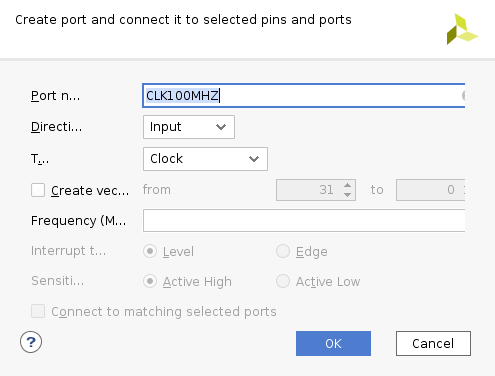Click the 'Frequency (M...' label

79,221
